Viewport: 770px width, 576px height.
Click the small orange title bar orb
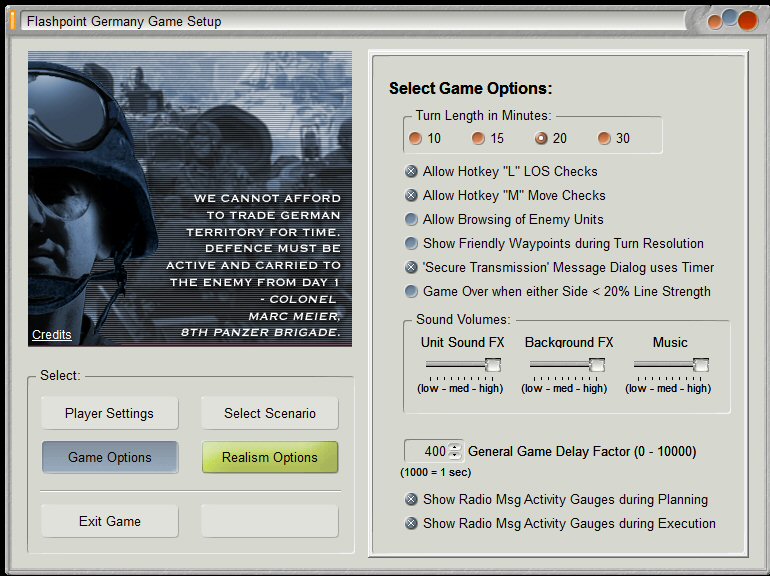(715, 22)
